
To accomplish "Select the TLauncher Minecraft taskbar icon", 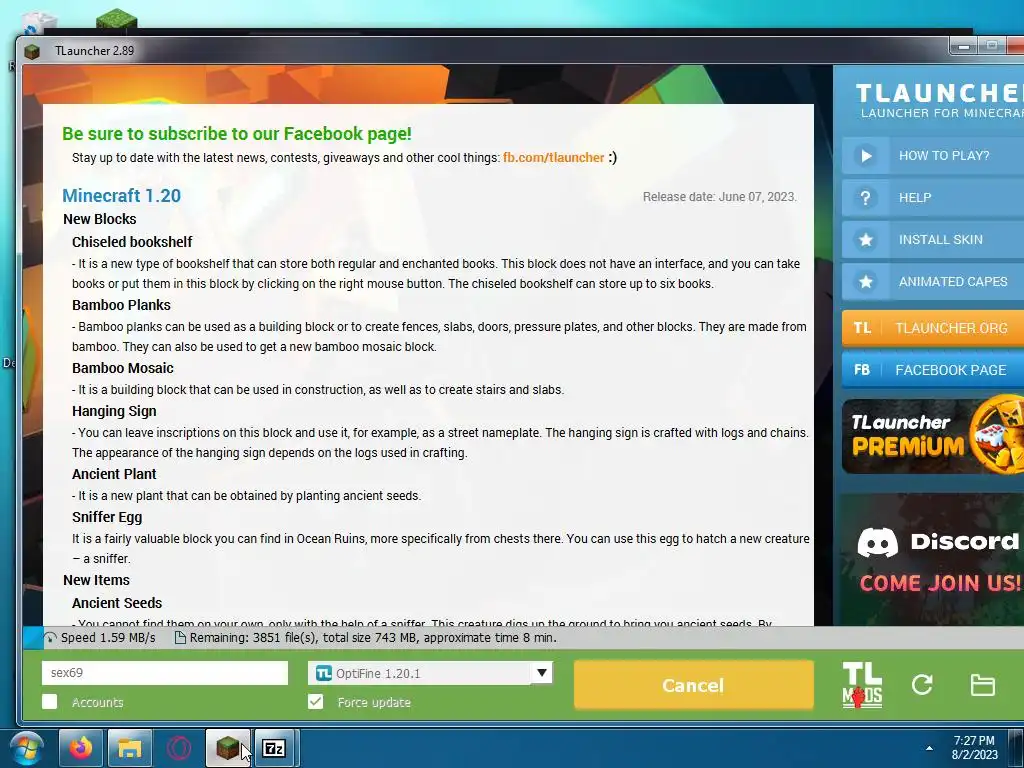I will 228,748.
